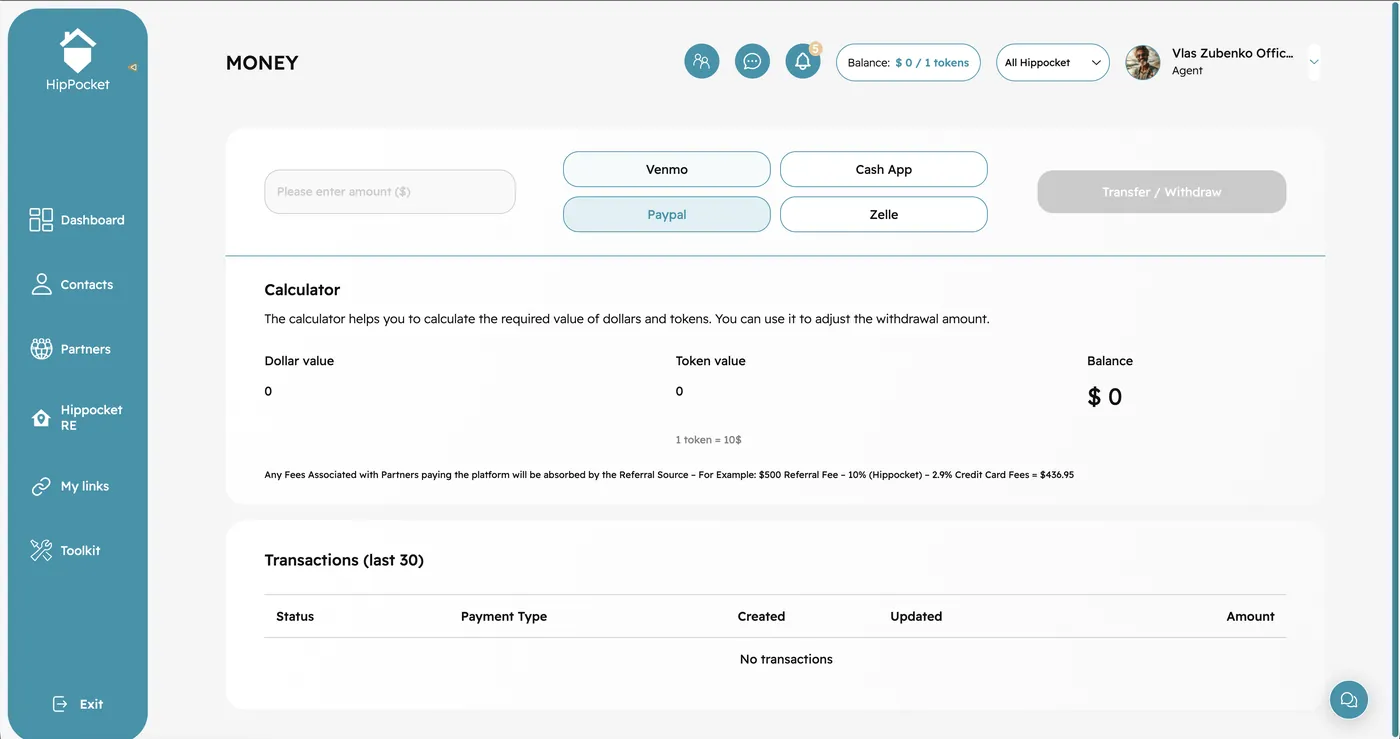Click the user profile avatar photo
1400x739 pixels.
(x=1143, y=62)
